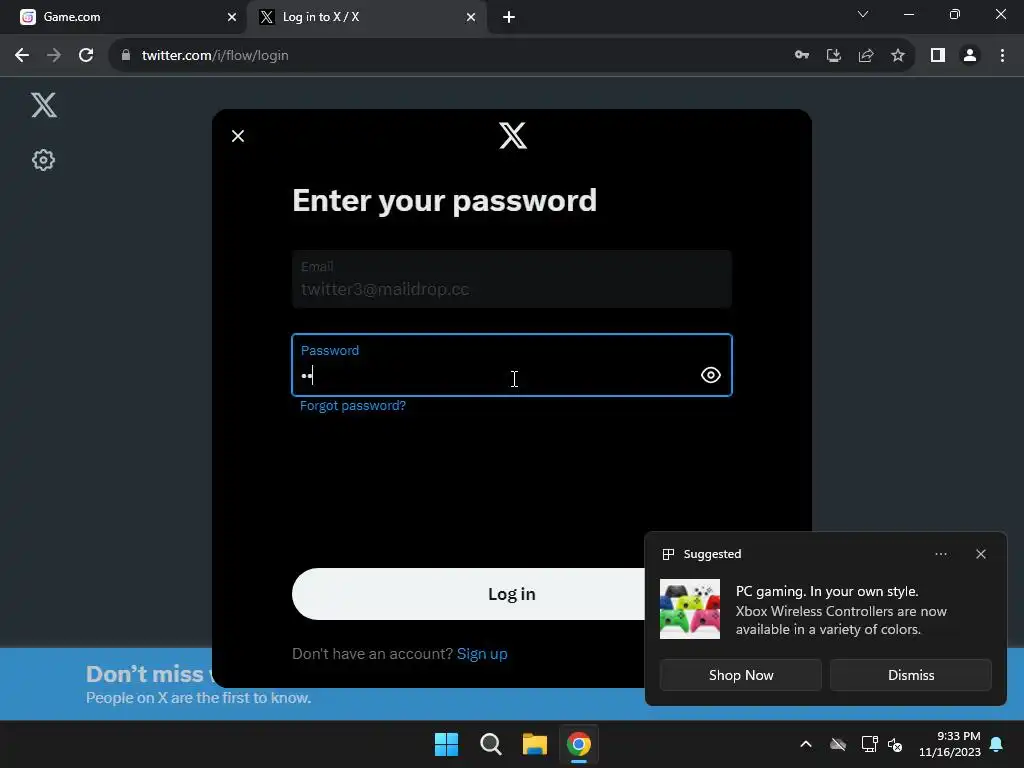Share this page icon
Screen dimensions: 1024x768
(x=866, y=56)
